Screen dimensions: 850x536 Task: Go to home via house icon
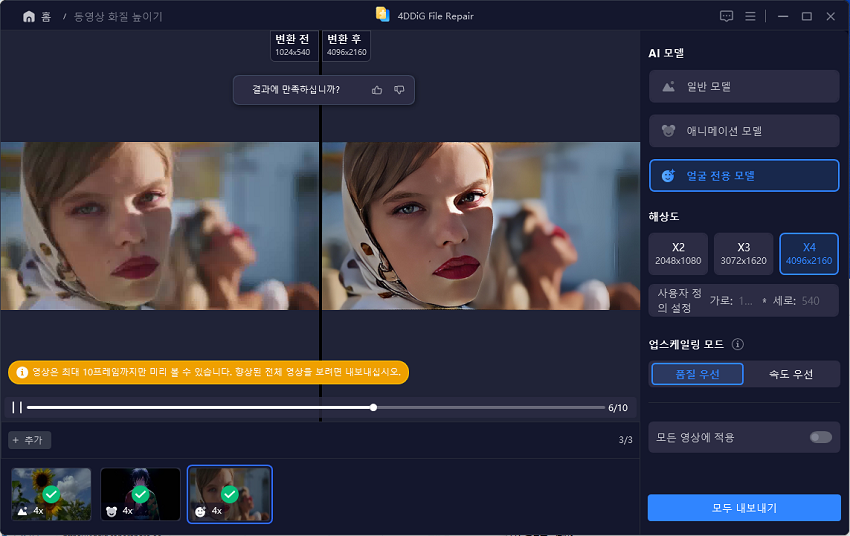(29, 17)
